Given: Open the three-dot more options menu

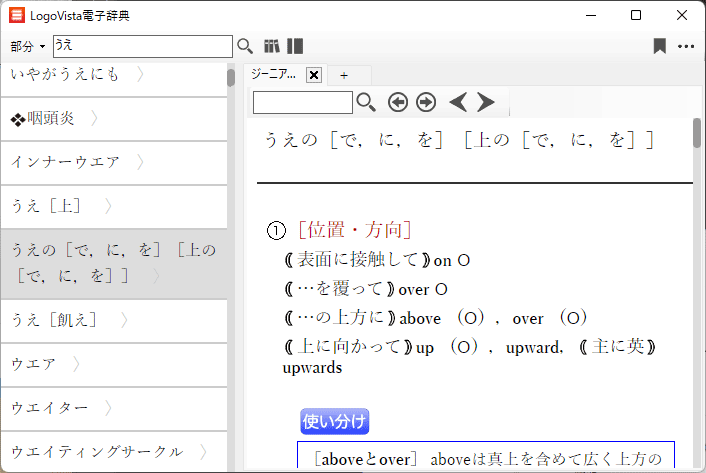Looking at the screenshot, I should [x=686, y=46].
